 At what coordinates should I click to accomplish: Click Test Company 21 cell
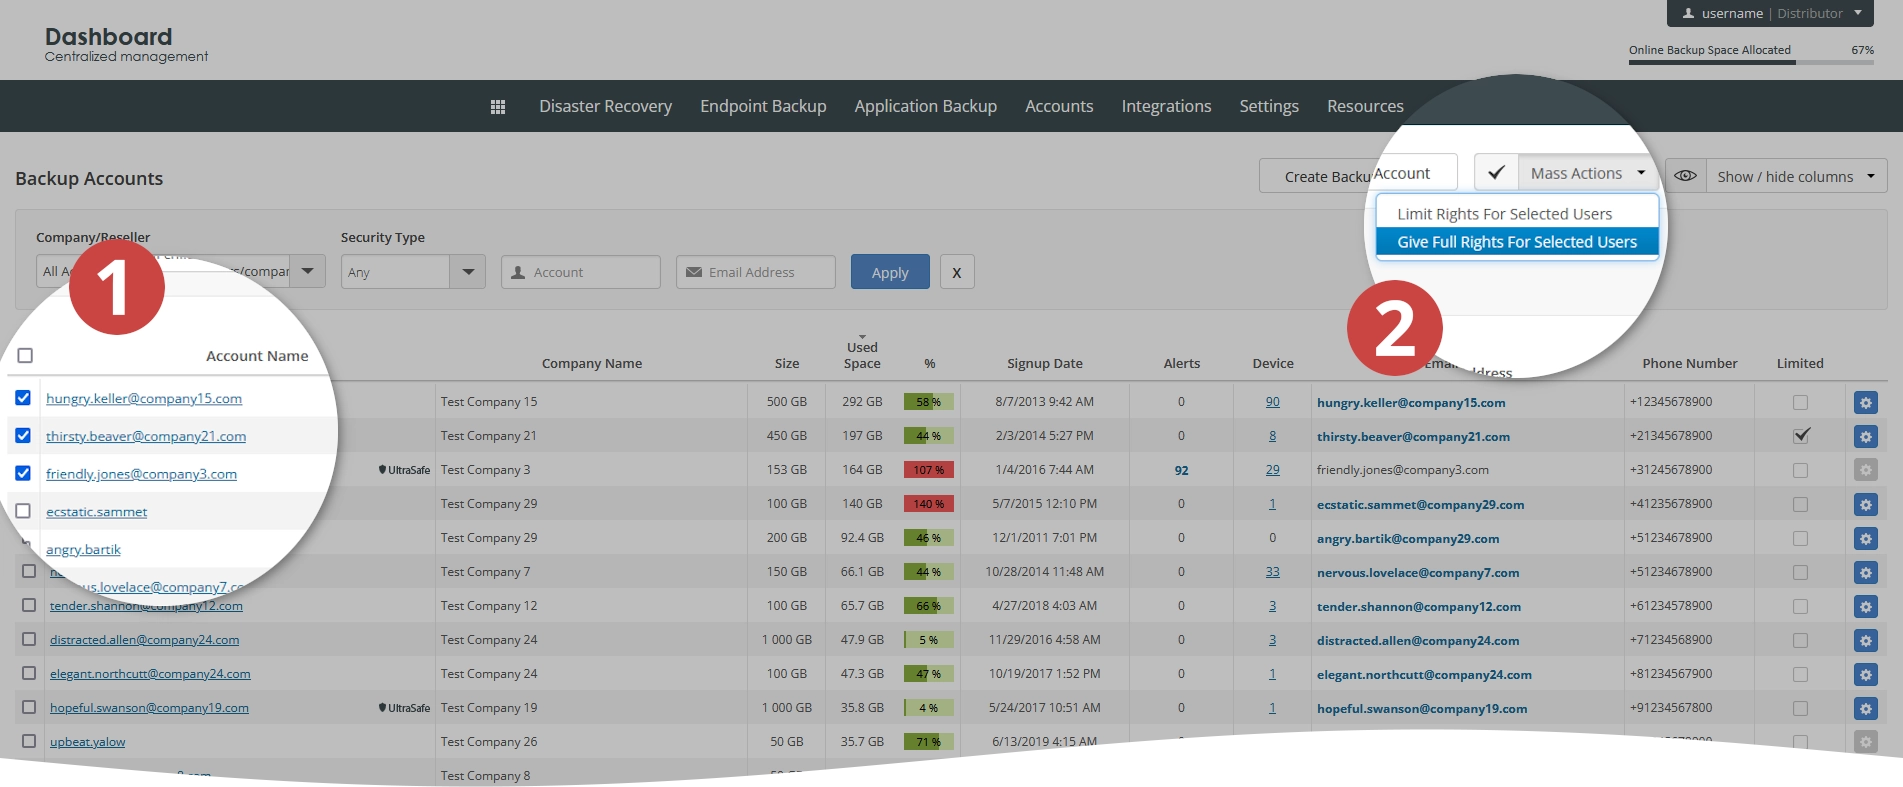click(489, 436)
